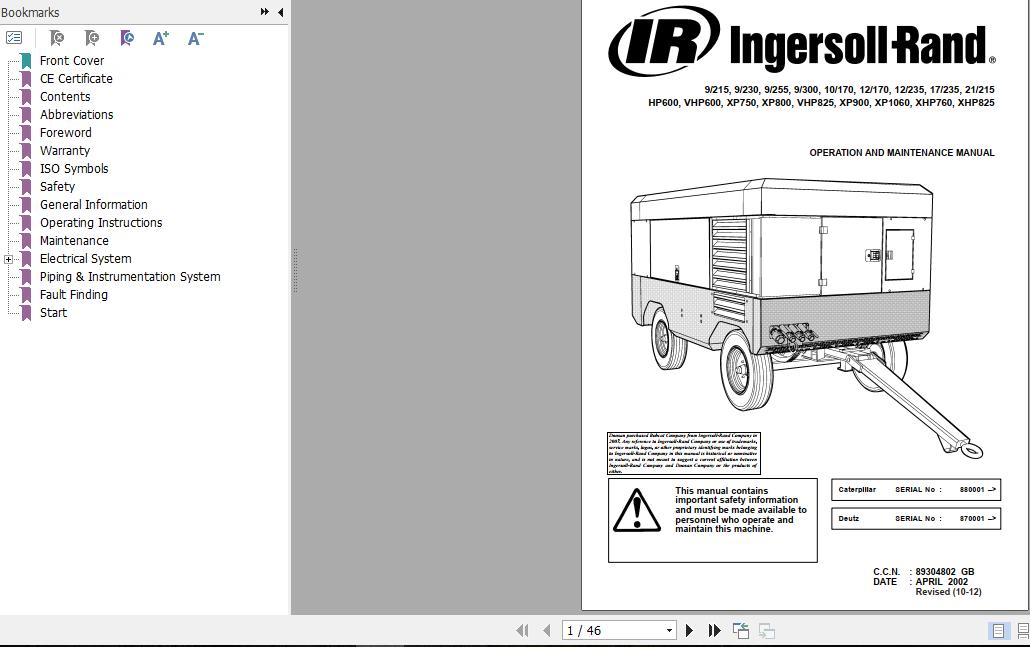Viewport: 1030px width, 647px height.
Task: Increase bookmark text size
Action: pos(161,38)
